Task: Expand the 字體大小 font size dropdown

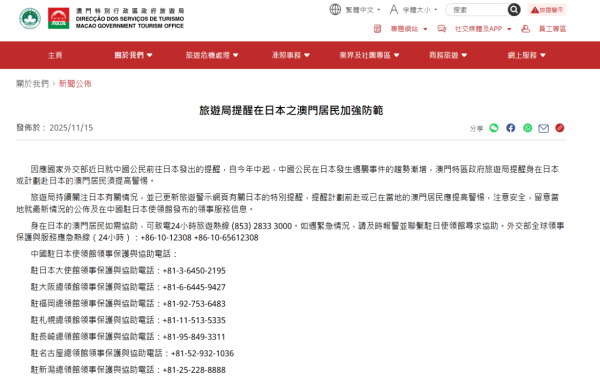Action: coord(420,10)
